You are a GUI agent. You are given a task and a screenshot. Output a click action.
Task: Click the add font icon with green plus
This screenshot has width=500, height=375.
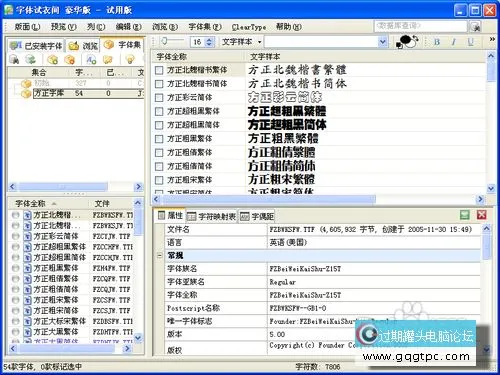[91, 60]
